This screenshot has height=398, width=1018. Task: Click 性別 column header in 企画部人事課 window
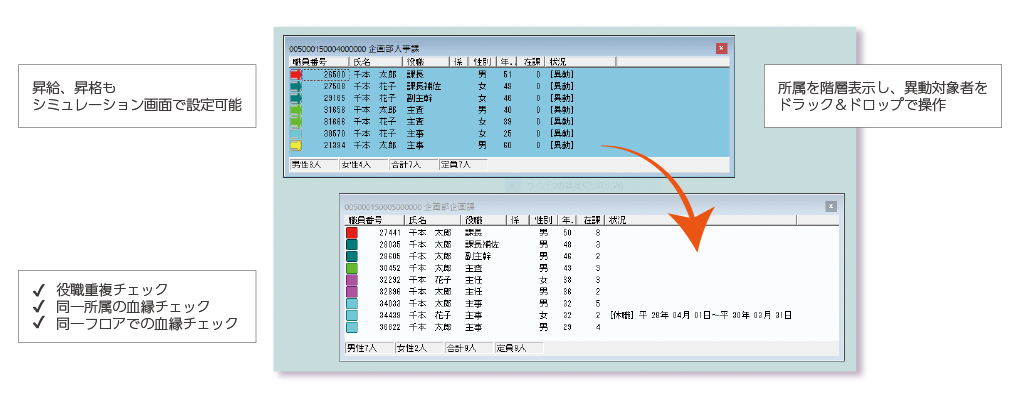[482, 62]
